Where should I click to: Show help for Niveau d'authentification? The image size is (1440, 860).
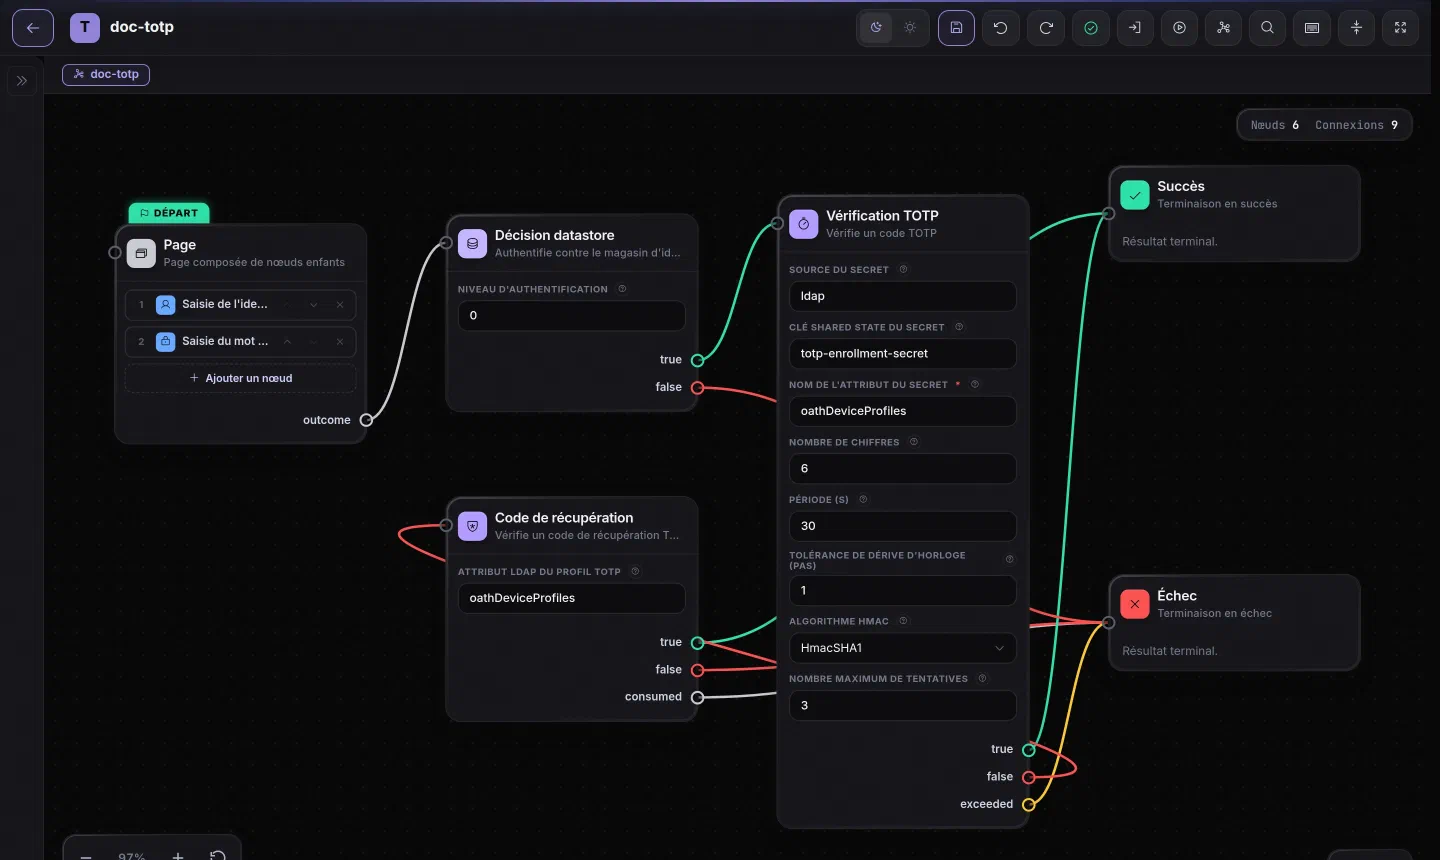622,289
